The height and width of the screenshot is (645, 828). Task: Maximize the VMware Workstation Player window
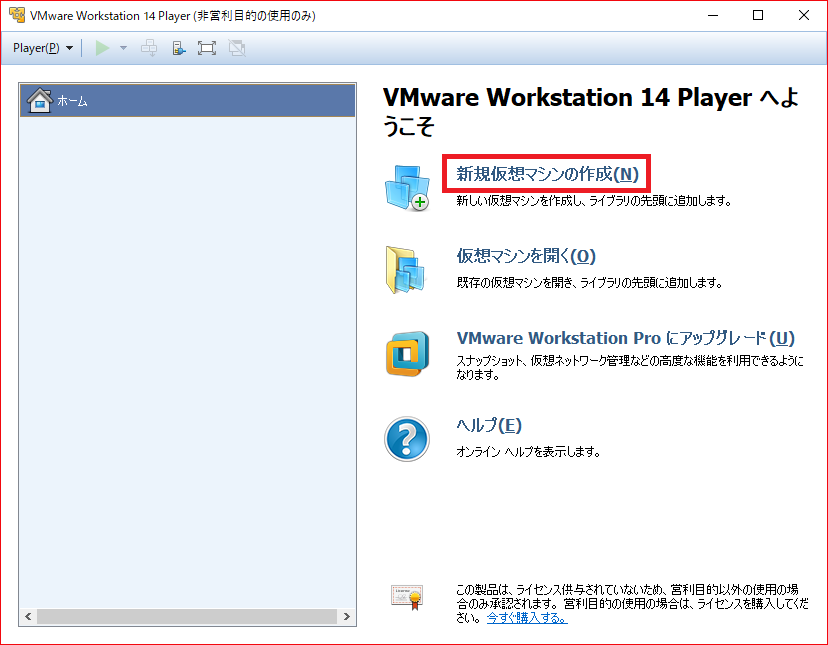coord(758,15)
